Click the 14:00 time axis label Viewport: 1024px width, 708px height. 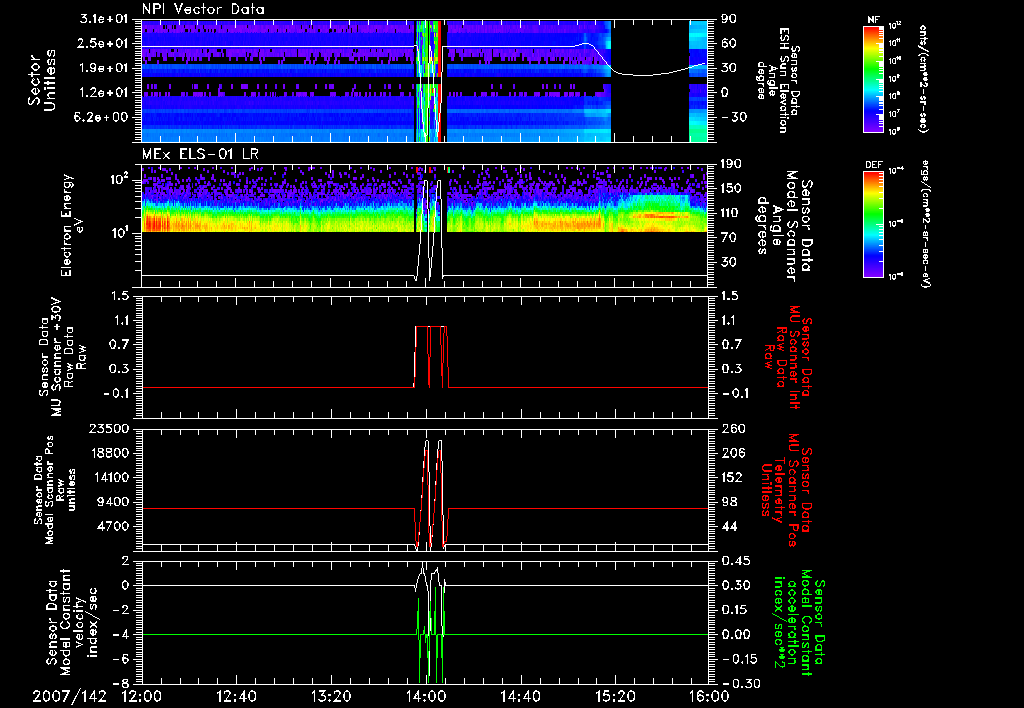[426, 697]
